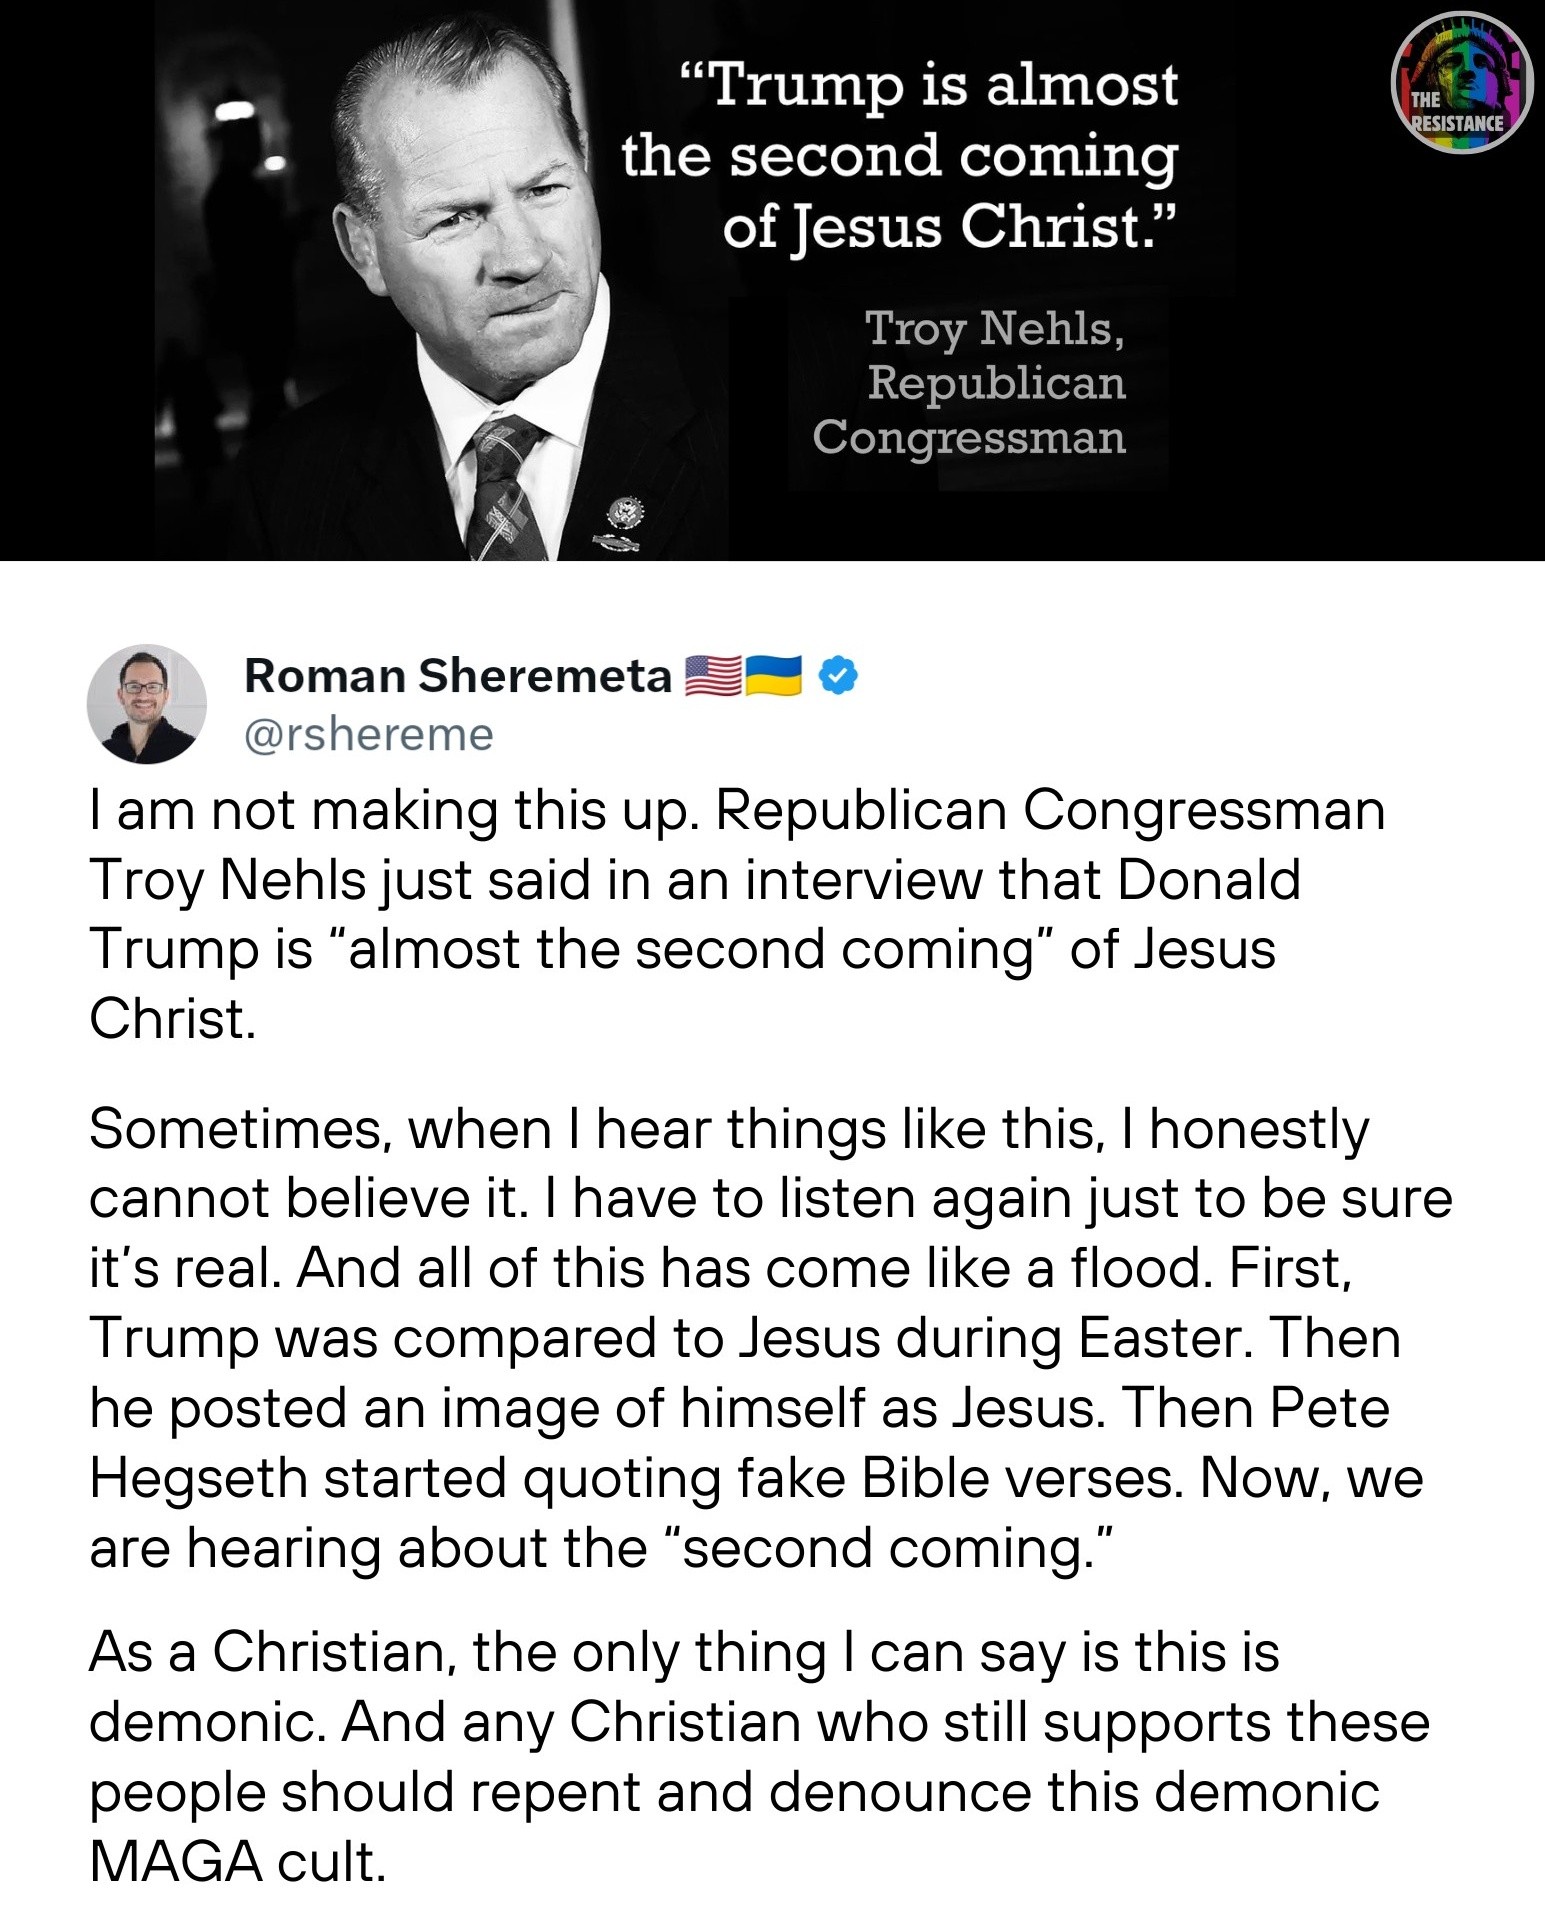The height and width of the screenshot is (1931, 1545).
Task: Click the blue verified checkmark badge
Action: [838, 676]
